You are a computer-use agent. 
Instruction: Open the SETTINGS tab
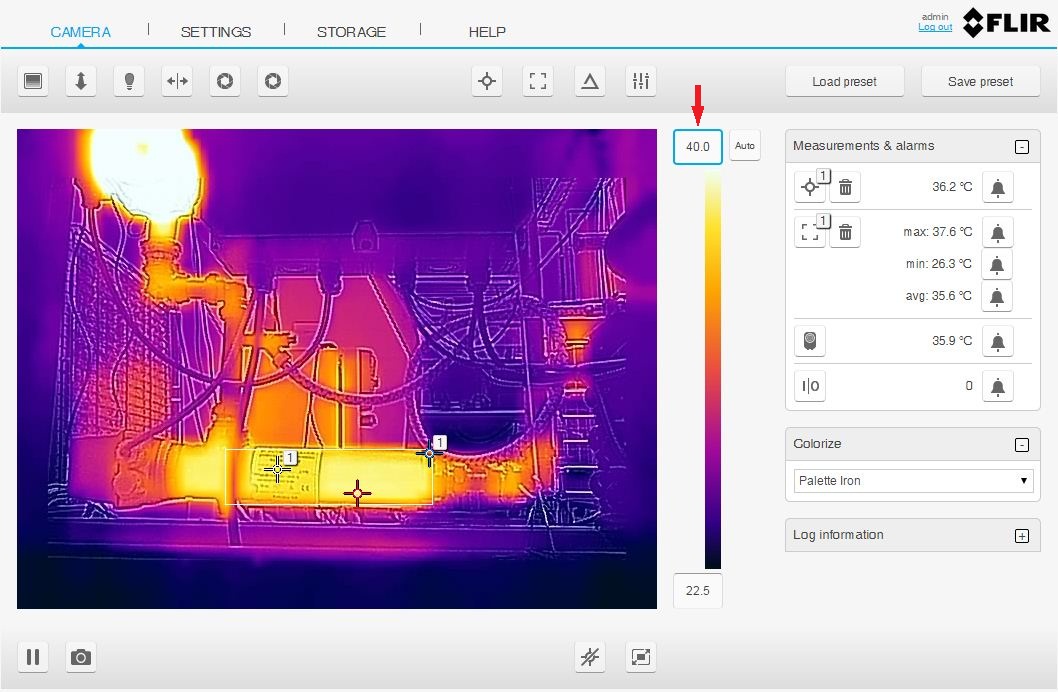(x=216, y=32)
